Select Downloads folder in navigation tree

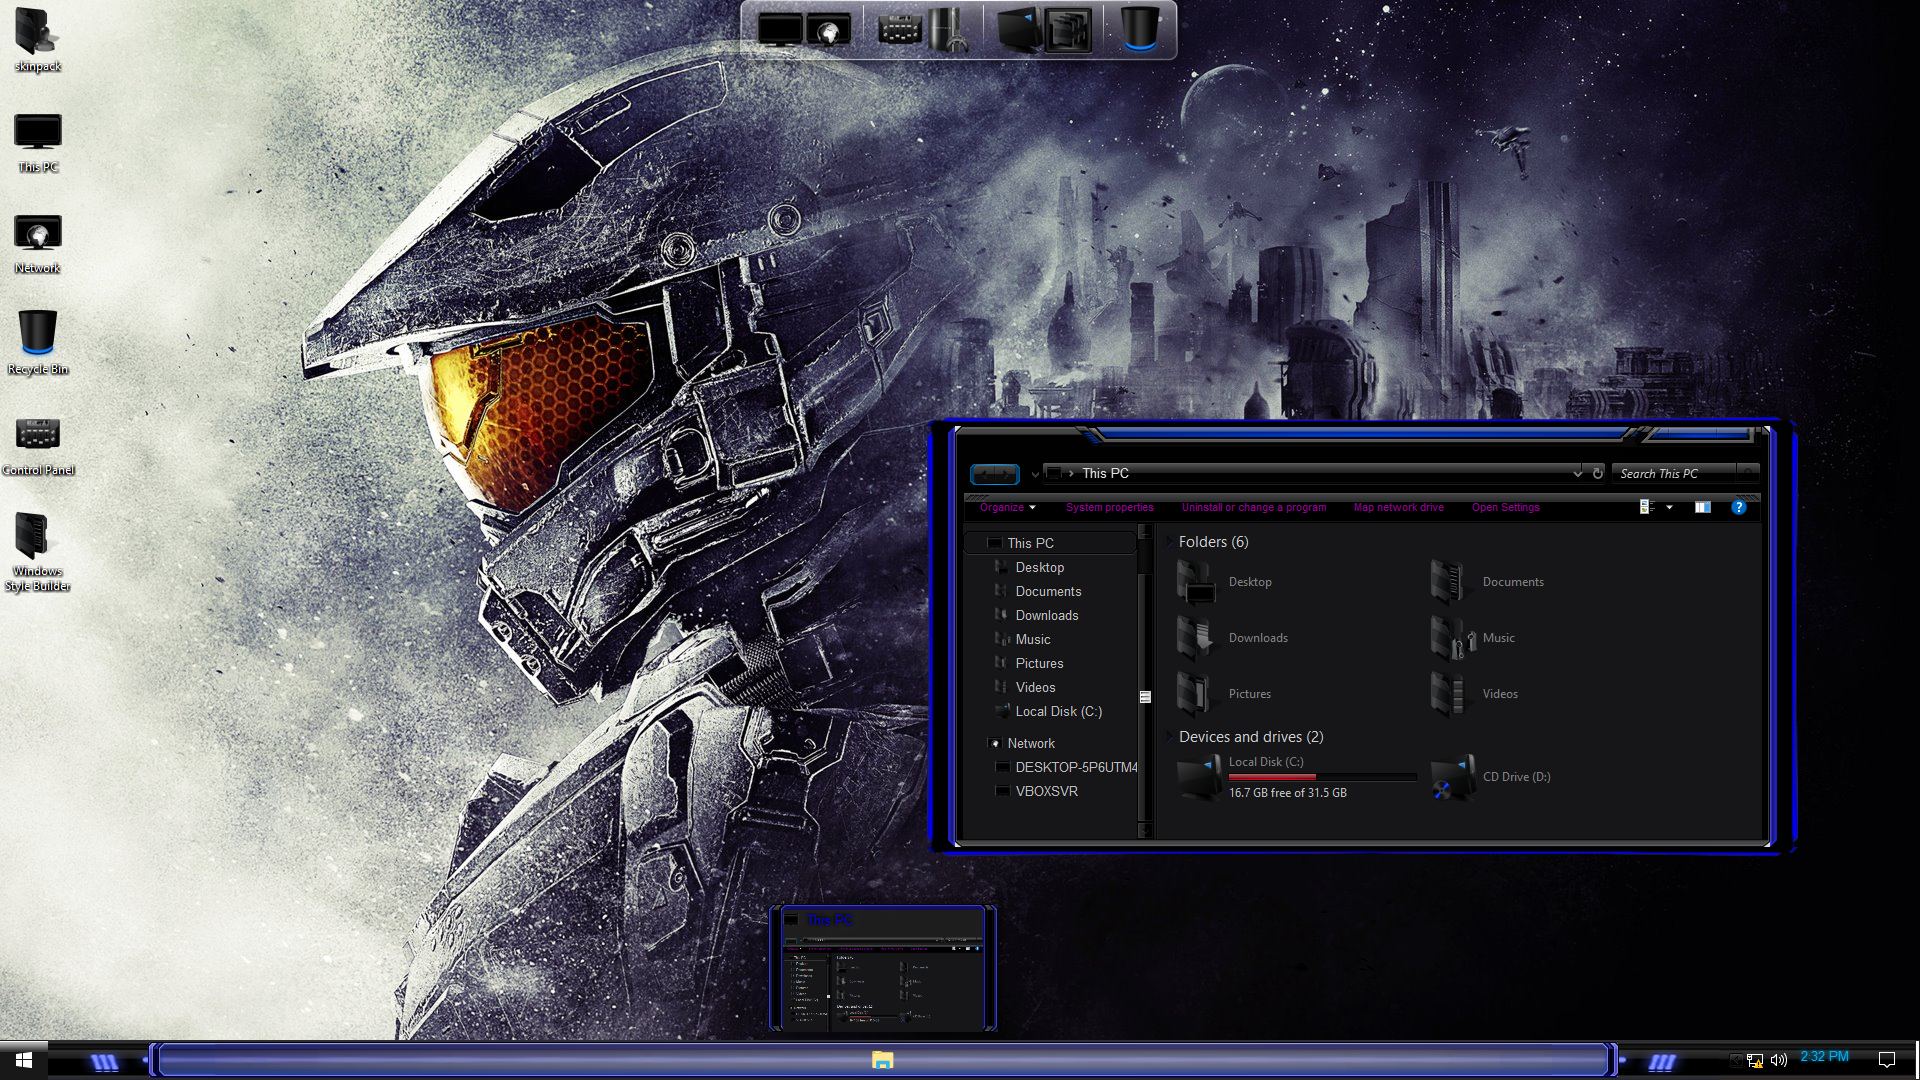coord(1046,615)
